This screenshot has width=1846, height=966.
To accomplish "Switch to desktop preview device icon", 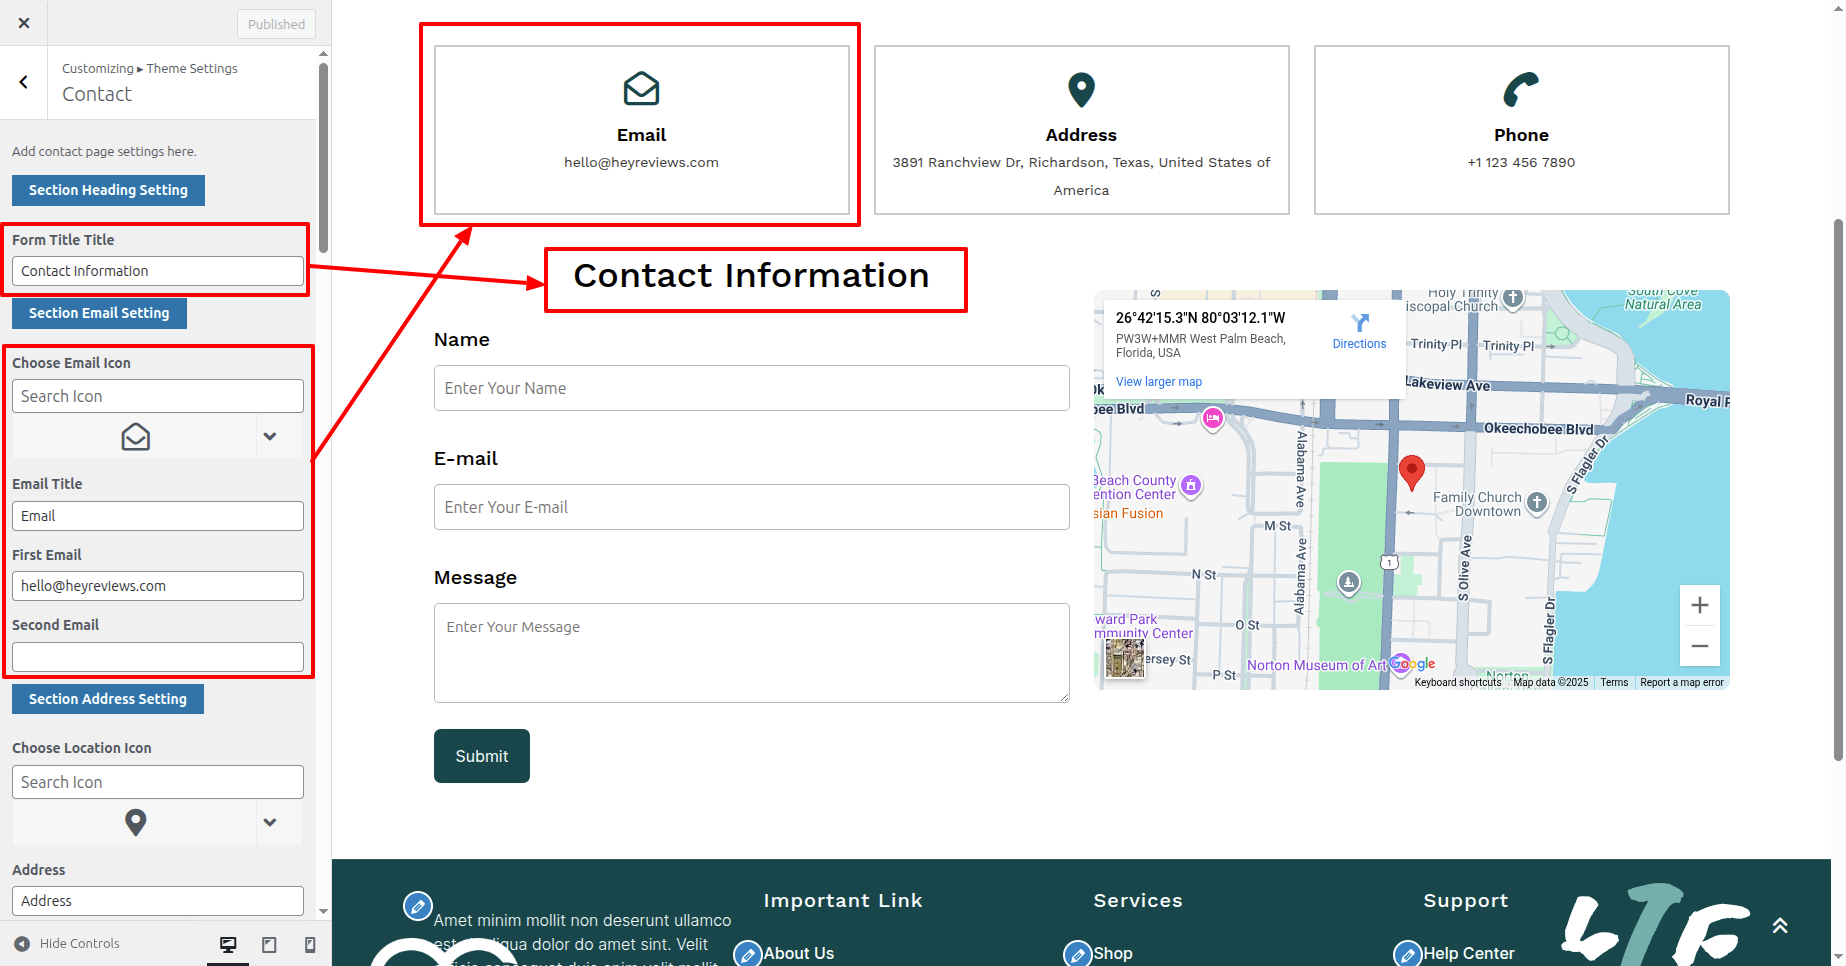I will click(x=228, y=944).
